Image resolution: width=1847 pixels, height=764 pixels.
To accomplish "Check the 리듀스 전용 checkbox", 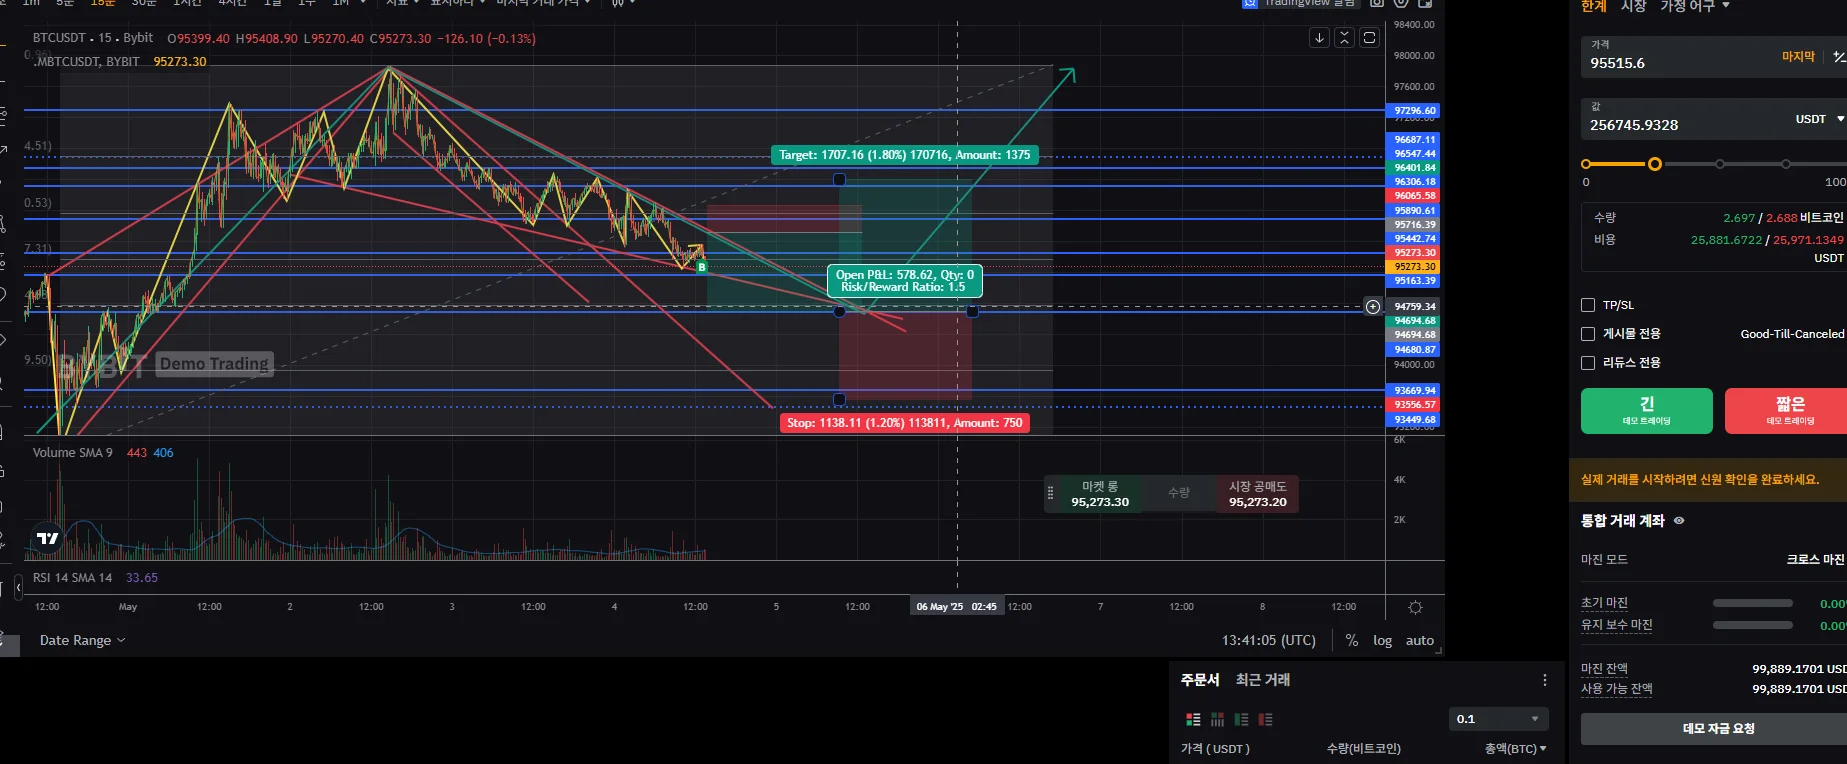I will (1588, 363).
